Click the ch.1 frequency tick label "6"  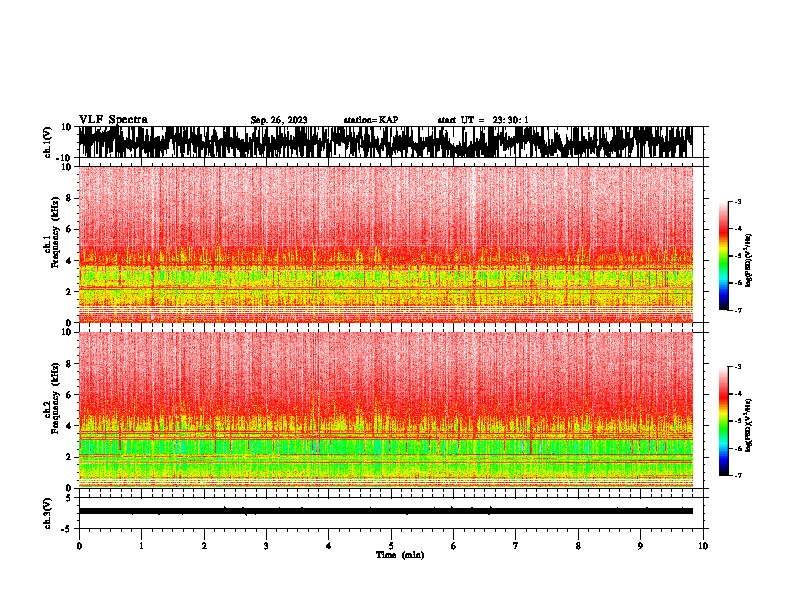69,229
